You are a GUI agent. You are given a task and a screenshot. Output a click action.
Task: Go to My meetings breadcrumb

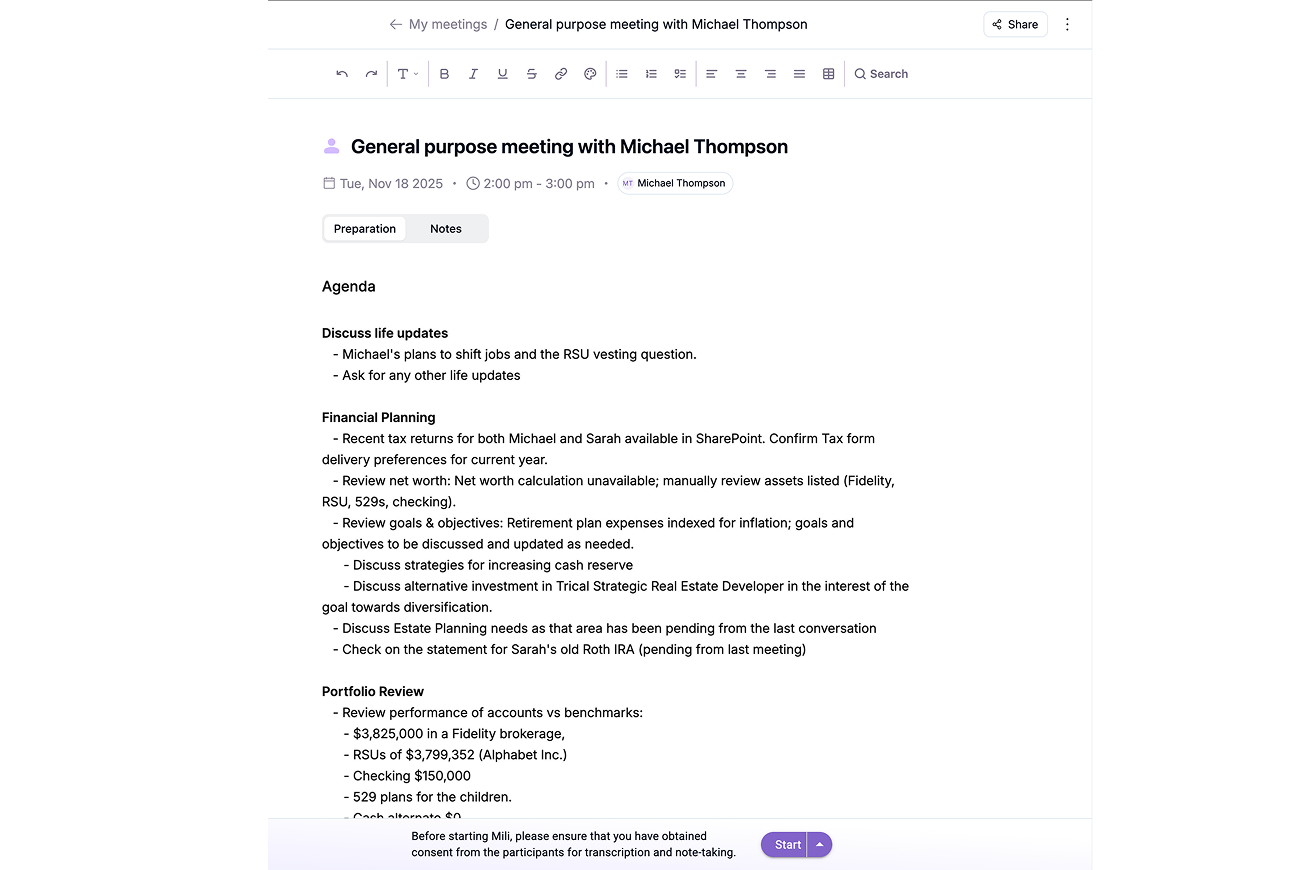(448, 24)
